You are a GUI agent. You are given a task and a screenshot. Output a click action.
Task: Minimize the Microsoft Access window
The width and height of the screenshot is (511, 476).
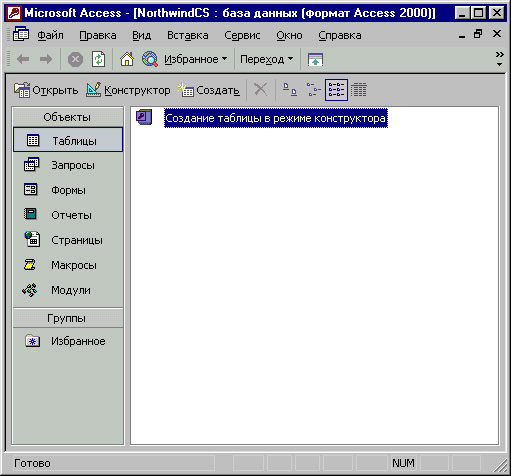tap(462, 13)
